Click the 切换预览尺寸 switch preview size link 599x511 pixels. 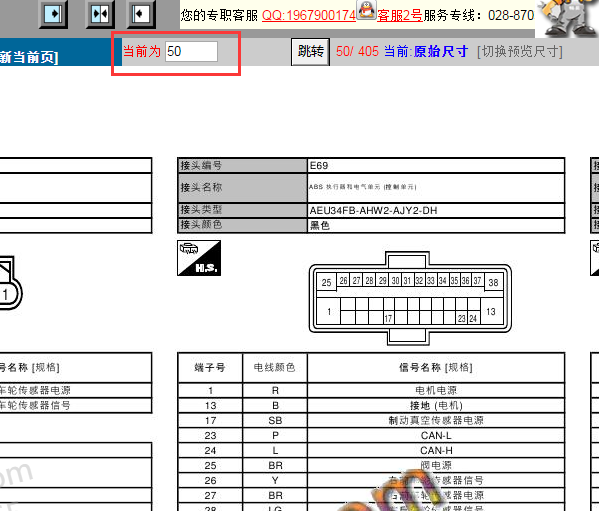[520, 52]
